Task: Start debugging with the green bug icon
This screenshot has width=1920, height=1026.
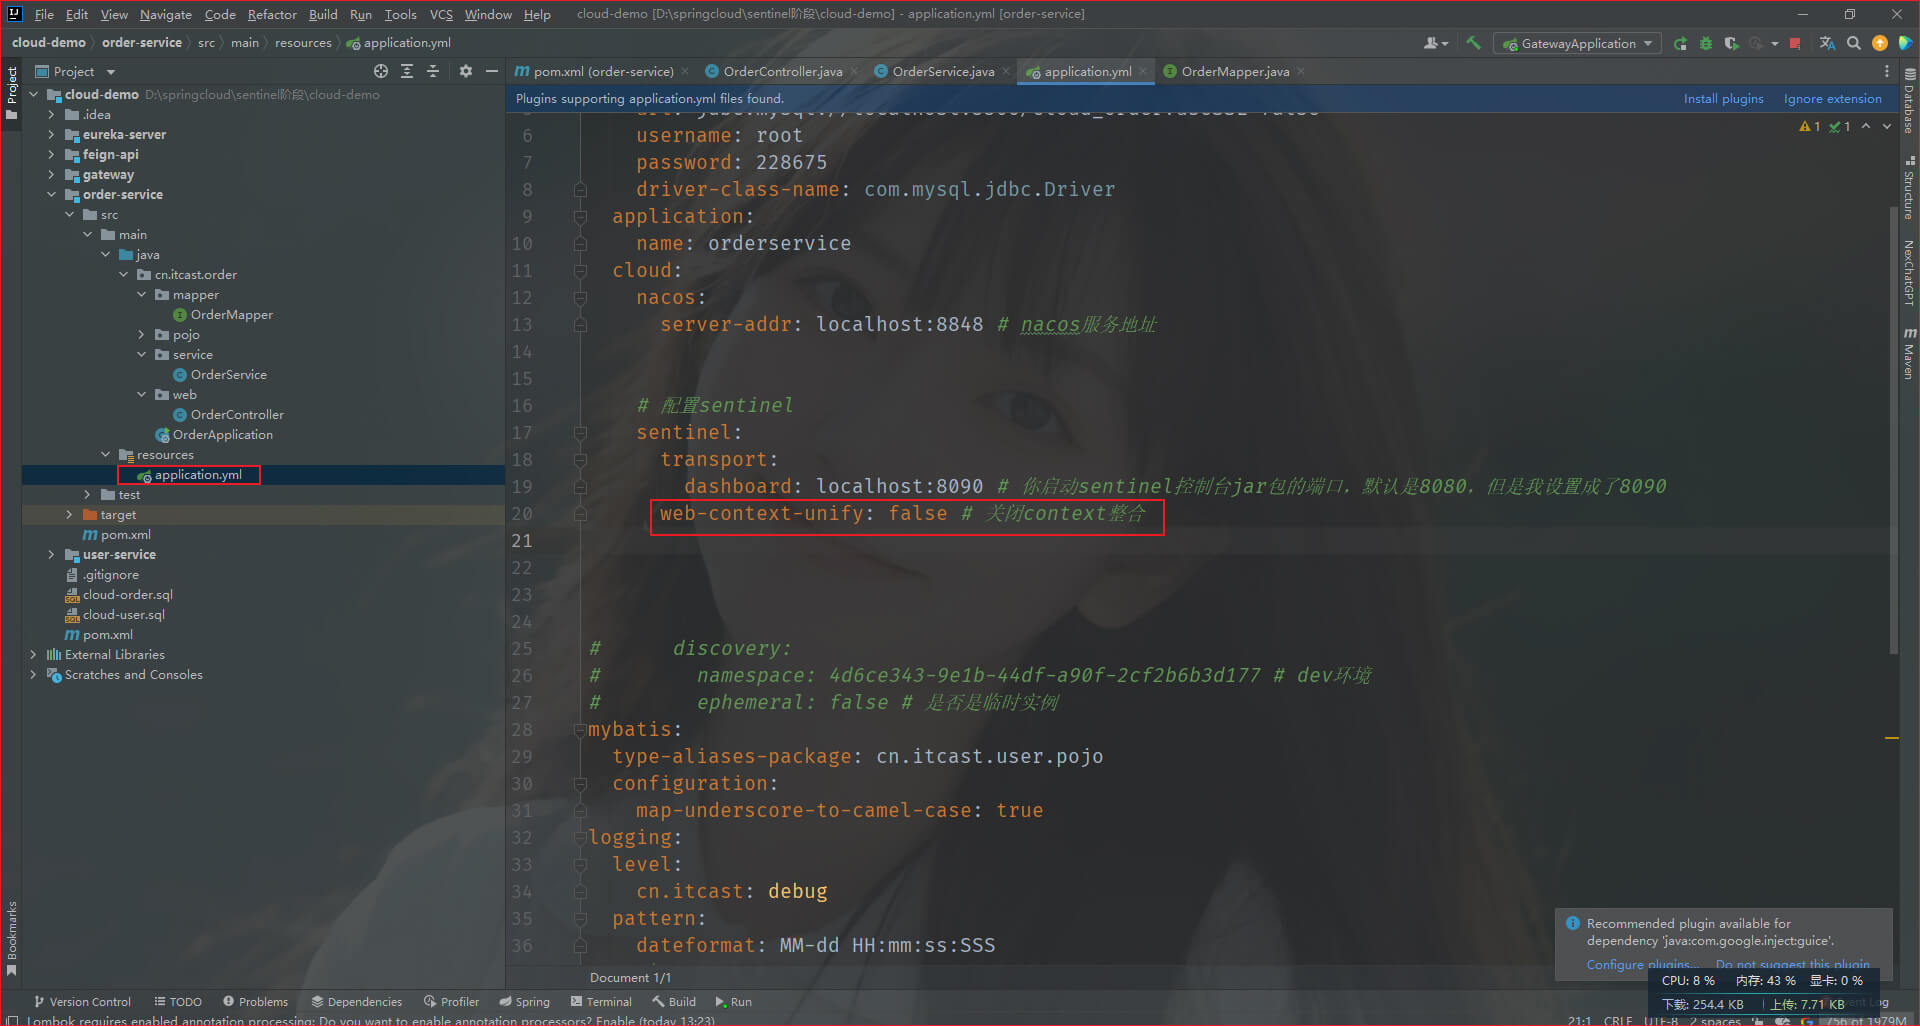Action: coord(1706,43)
